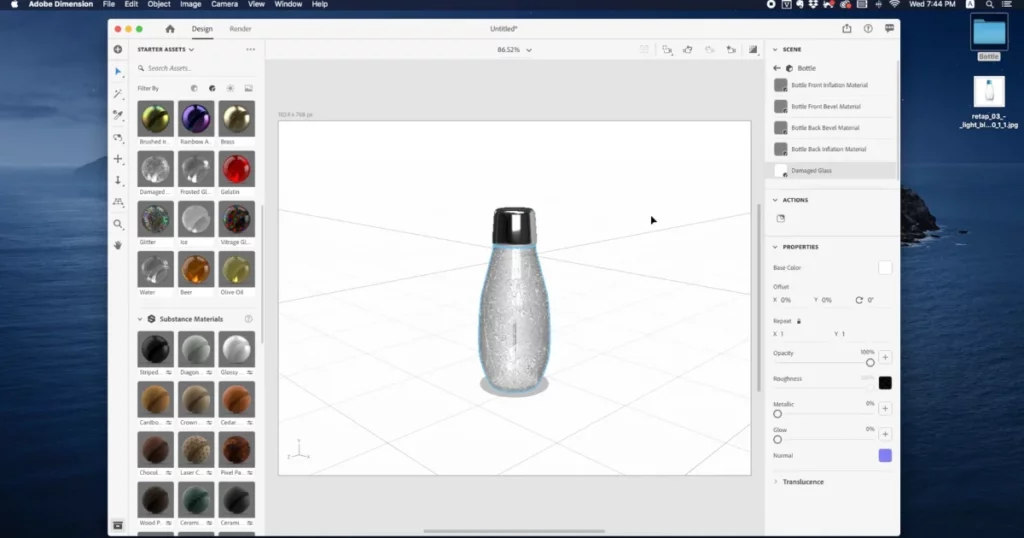Select Bottle Back Inflation Material
This screenshot has width=1024, height=538.
click(831, 150)
